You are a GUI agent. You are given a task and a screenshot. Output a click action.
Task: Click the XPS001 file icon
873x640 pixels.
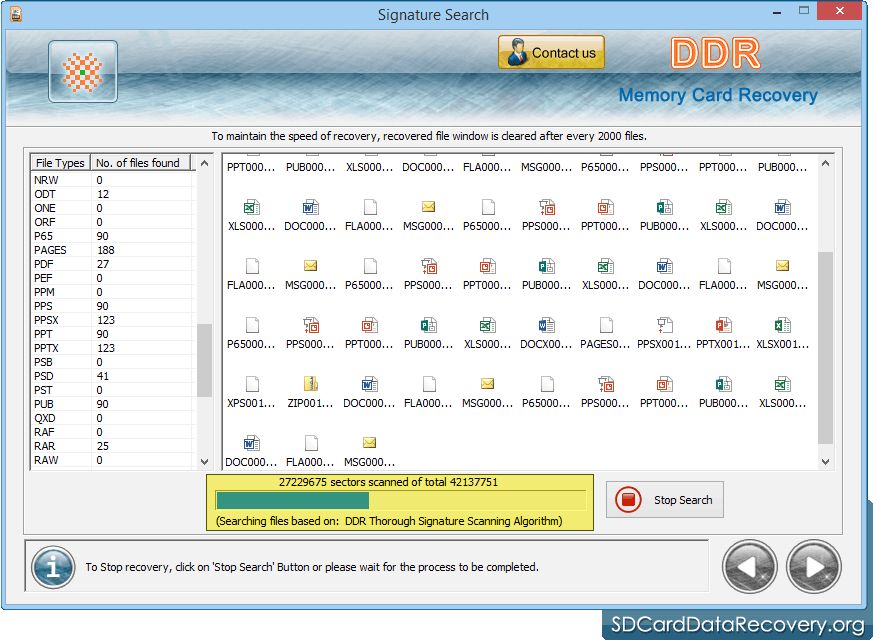coord(252,384)
